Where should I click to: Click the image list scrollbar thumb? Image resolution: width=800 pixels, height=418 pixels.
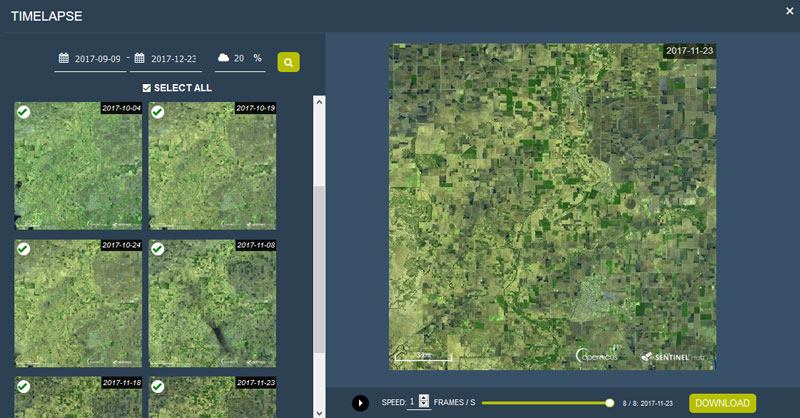pyautogui.click(x=319, y=269)
